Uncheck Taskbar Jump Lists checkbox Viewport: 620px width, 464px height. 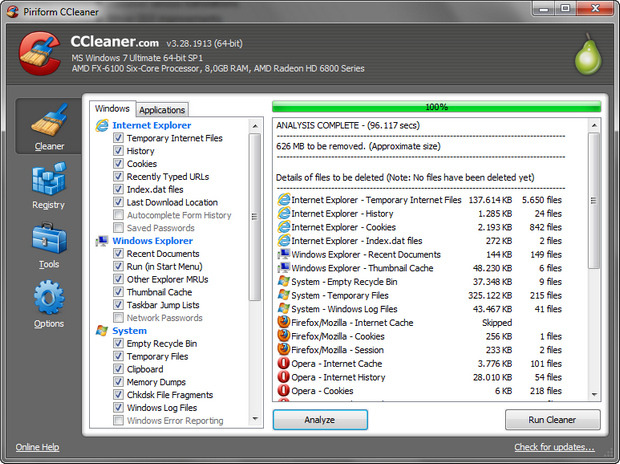118,305
